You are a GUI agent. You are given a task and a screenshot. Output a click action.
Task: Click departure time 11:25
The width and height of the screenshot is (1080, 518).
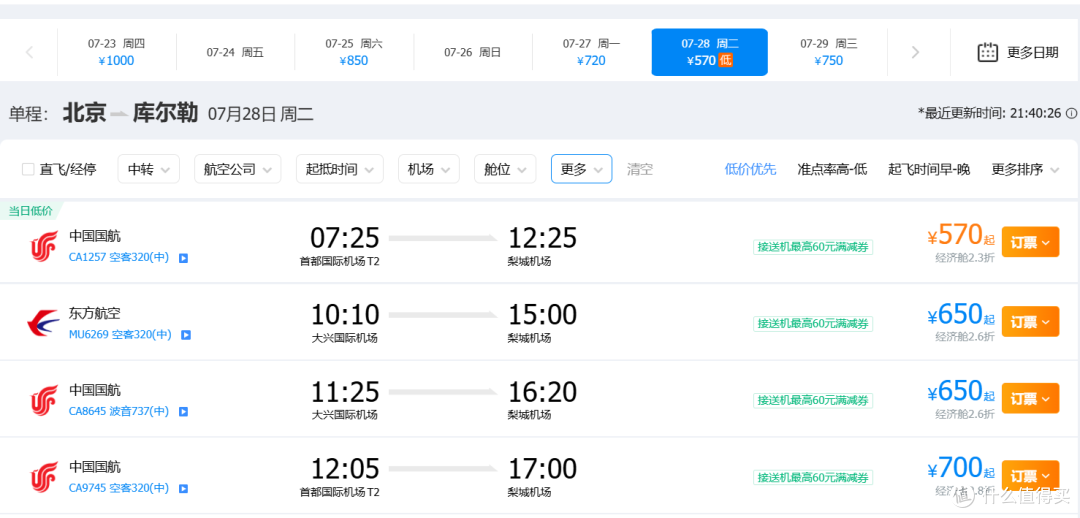coord(344,392)
